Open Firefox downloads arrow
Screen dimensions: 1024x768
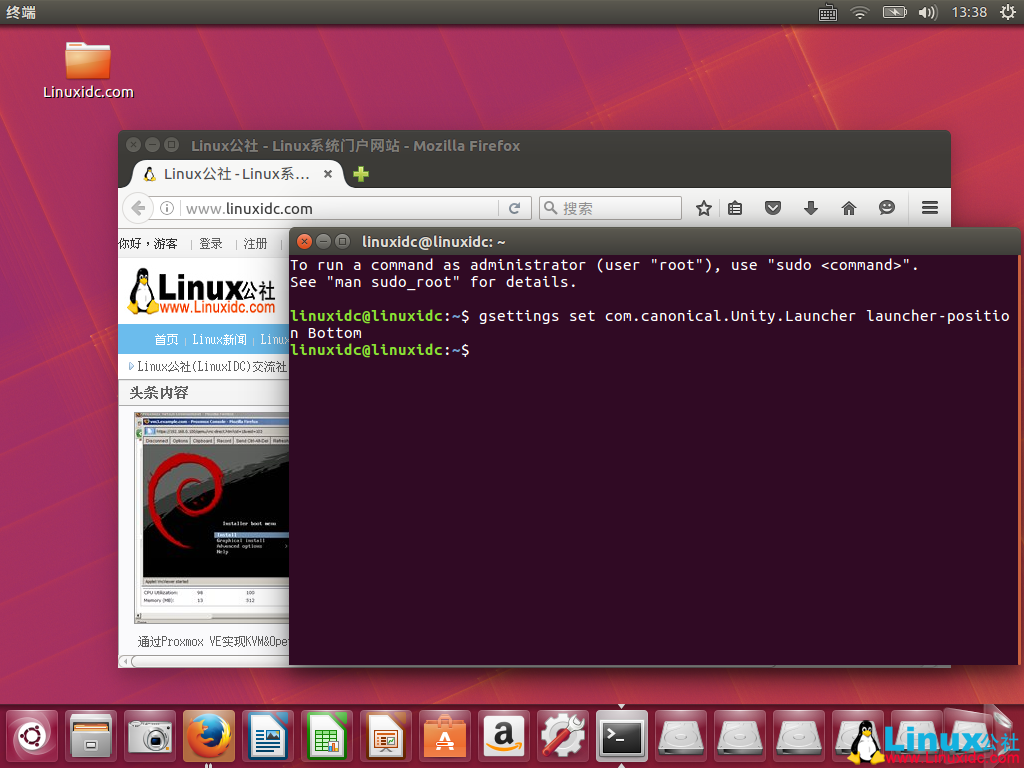(x=811, y=208)
